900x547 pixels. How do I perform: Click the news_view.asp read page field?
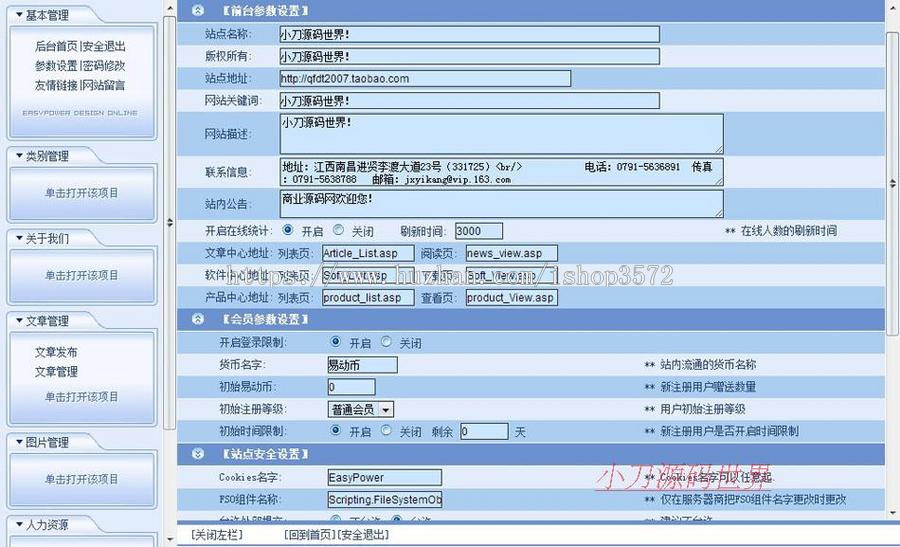(x=511, y=253)
